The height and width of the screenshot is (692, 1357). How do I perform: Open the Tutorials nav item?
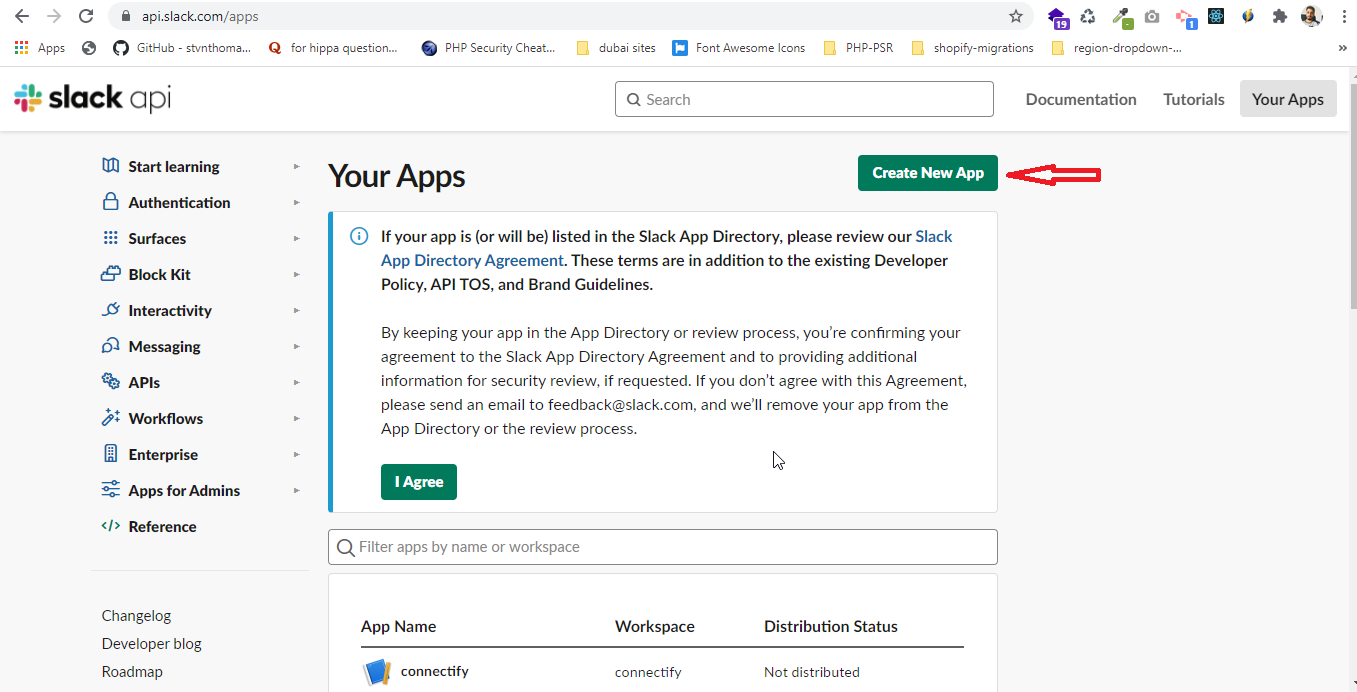coord(1194,99)
